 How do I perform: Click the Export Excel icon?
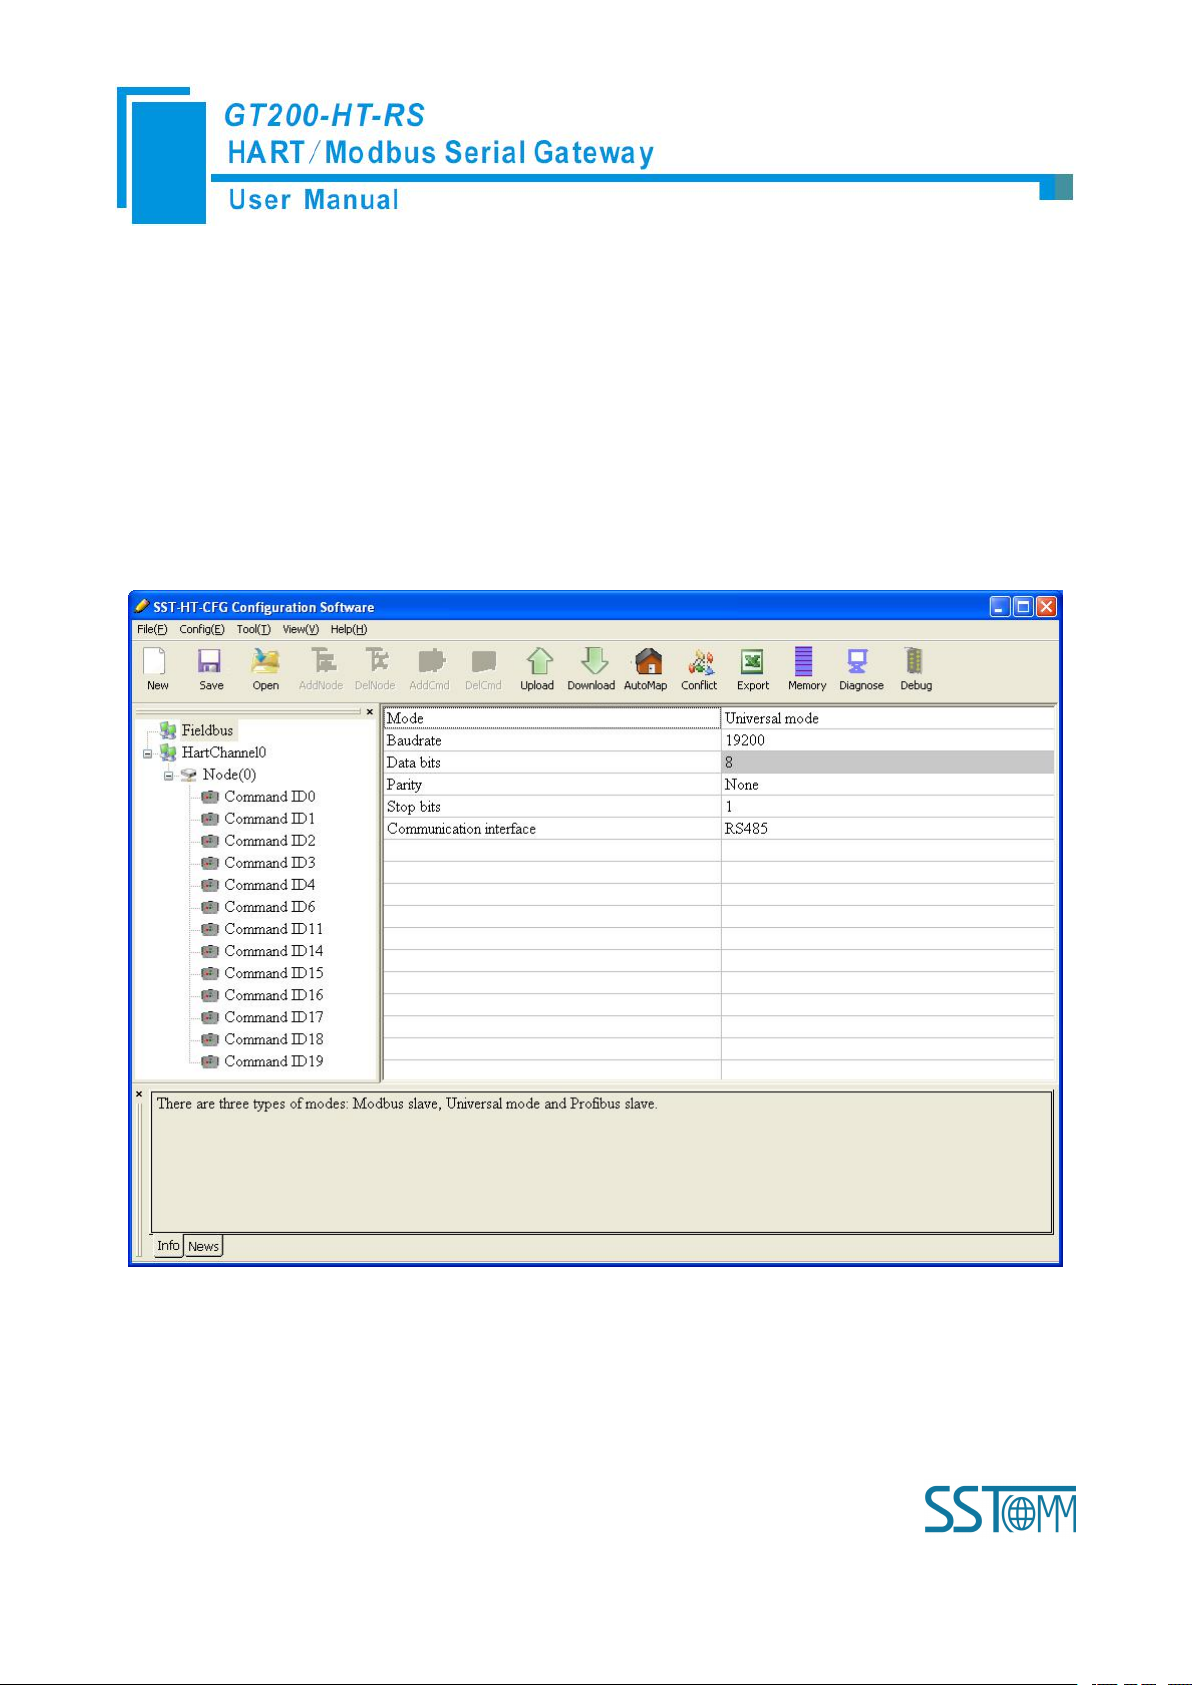[752, 662]
